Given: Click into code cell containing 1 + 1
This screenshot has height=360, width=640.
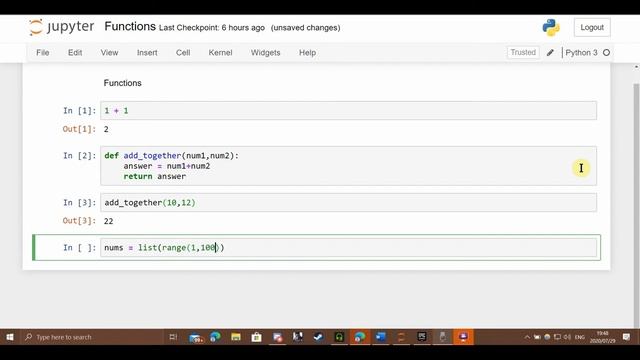Looking at the screenshot, I should (x=348, y=111).
